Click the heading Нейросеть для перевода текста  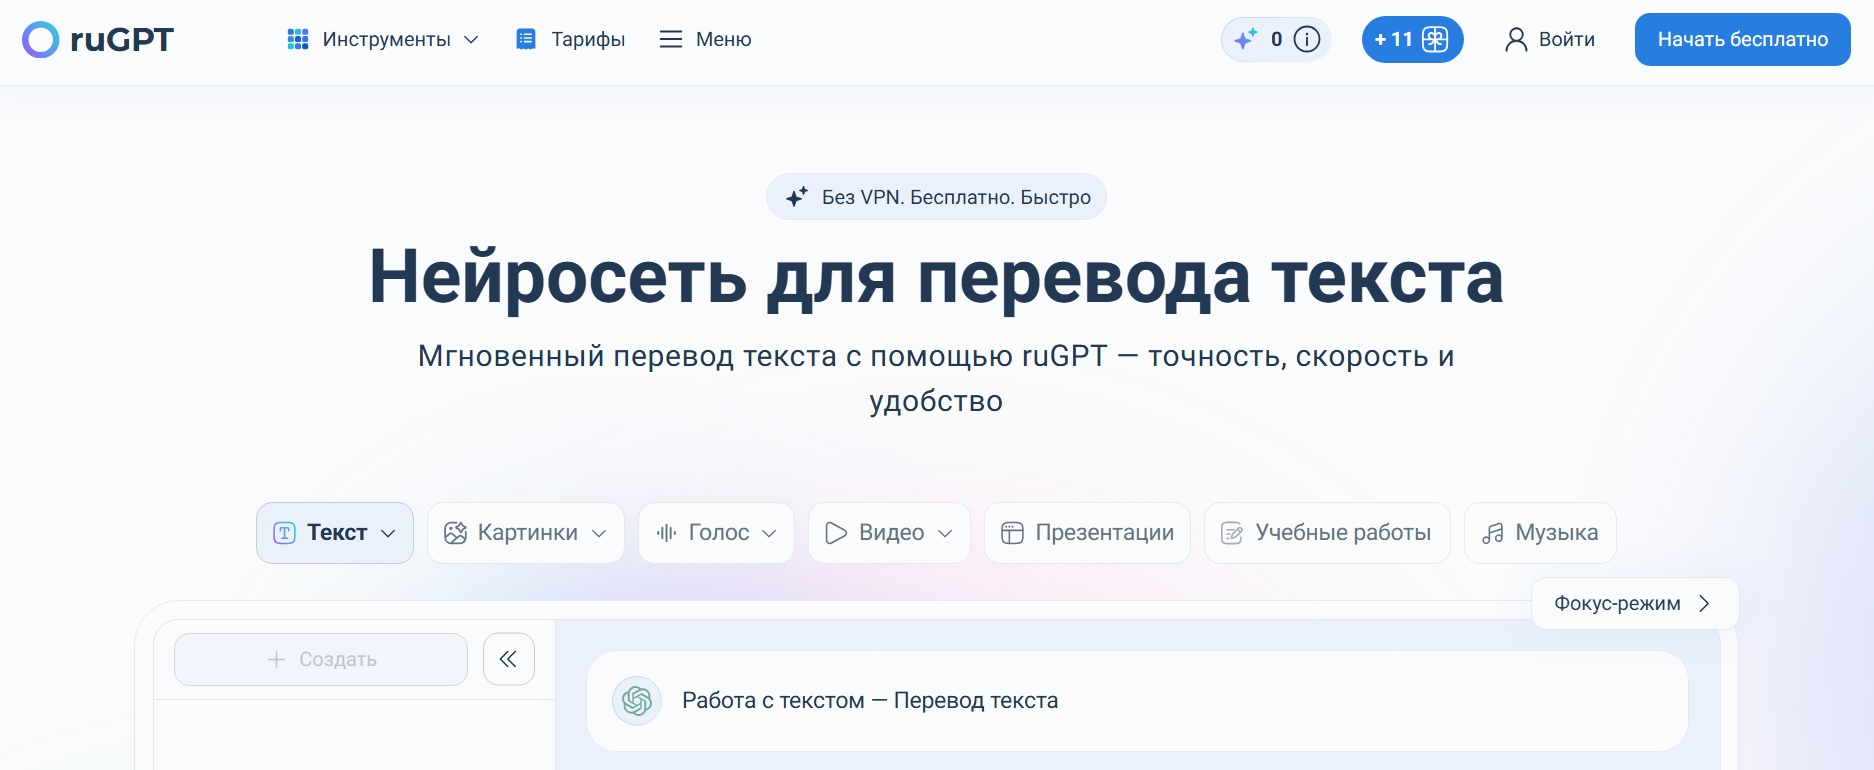[936, 277]
